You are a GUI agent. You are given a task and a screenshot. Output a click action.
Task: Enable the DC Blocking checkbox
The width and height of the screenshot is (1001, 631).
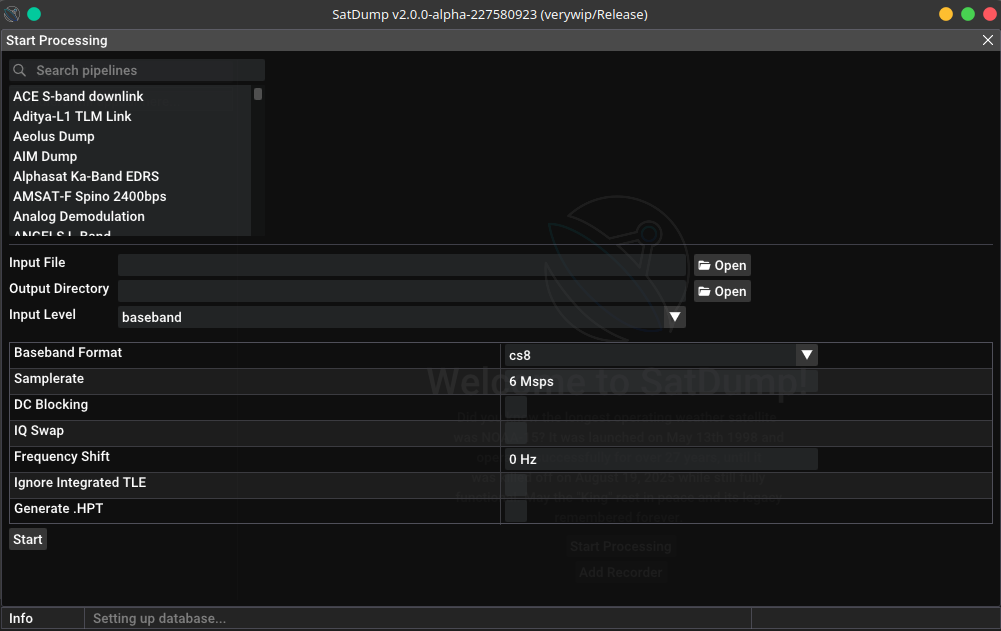point(516,407)
